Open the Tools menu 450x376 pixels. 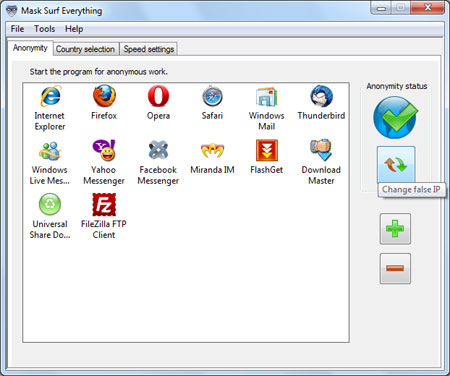[x=44, y=29]
